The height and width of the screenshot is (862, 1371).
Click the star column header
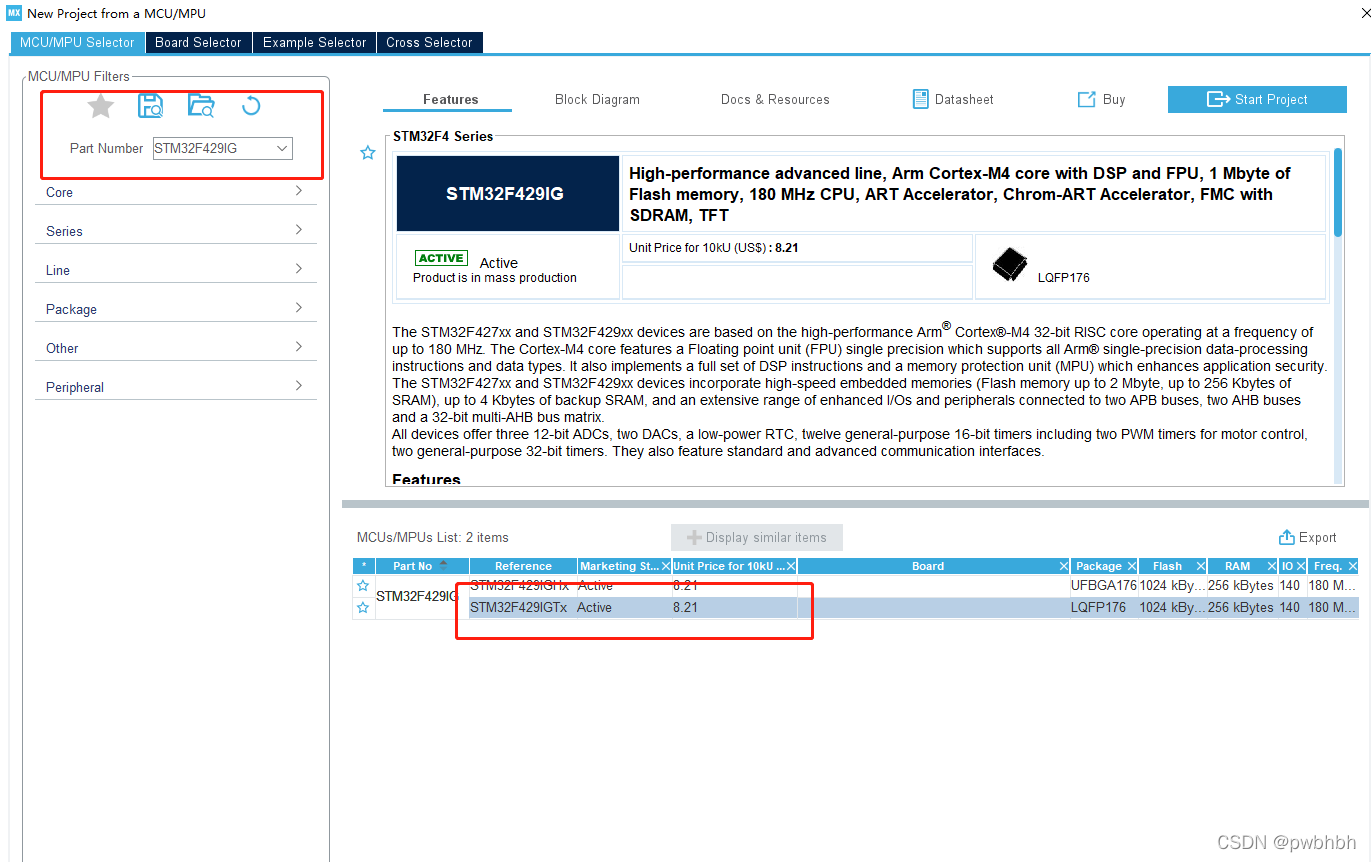363,566
